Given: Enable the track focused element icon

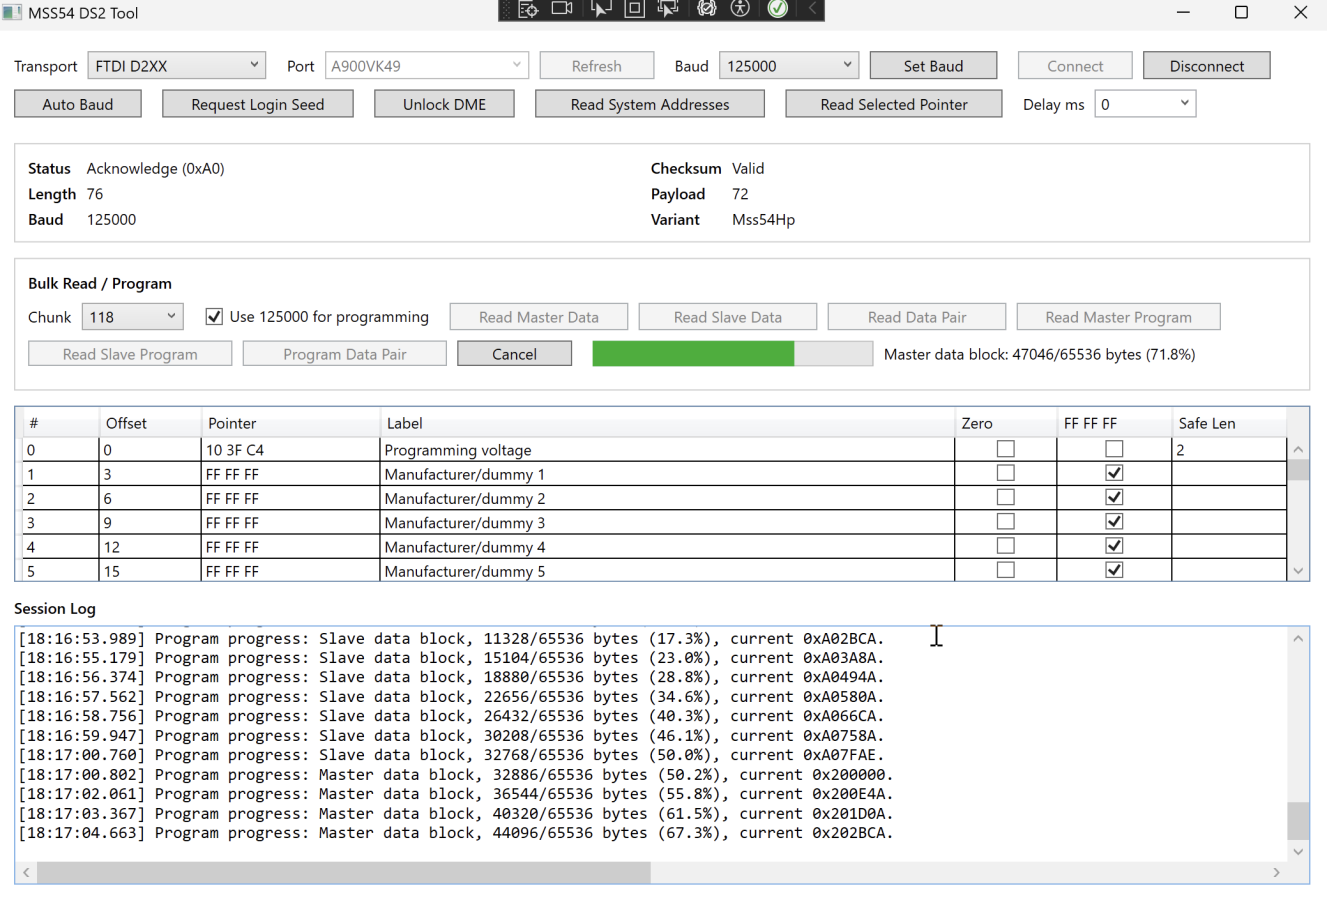Looking at the screenshot, I should (668, 9).
